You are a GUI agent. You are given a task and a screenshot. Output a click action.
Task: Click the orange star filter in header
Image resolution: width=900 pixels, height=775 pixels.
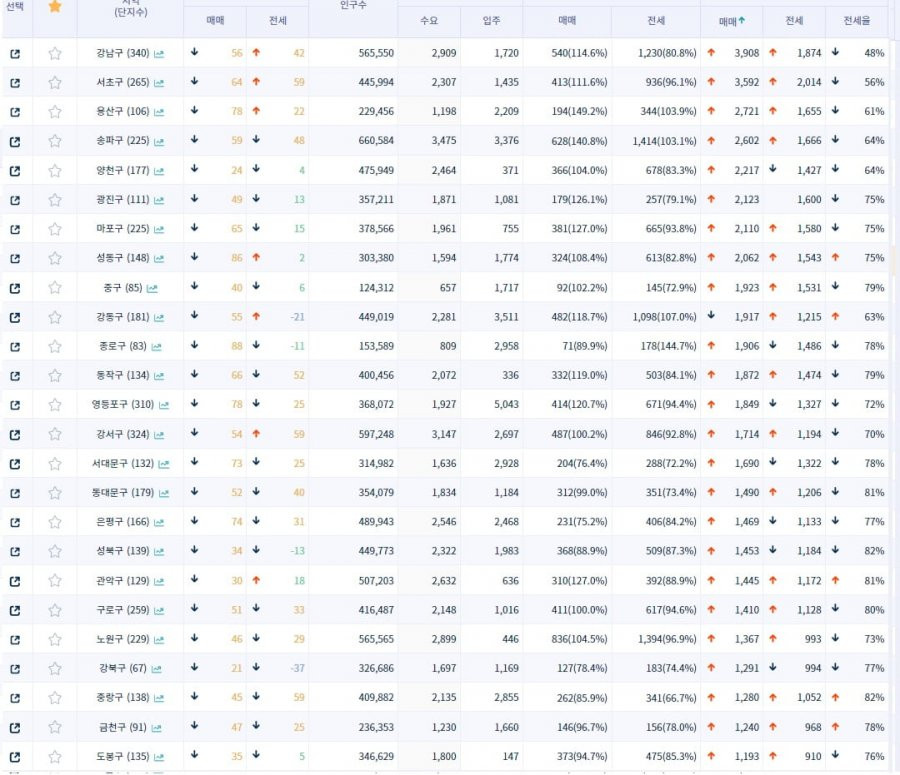click(x=55, y=6)
